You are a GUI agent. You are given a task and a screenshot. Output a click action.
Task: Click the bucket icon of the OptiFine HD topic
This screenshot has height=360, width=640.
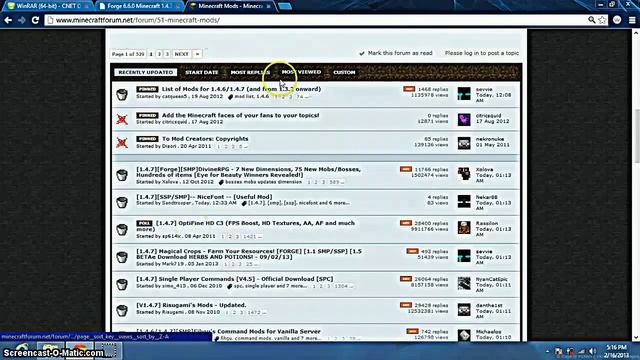pyautogui.click(x=122, y=229)
